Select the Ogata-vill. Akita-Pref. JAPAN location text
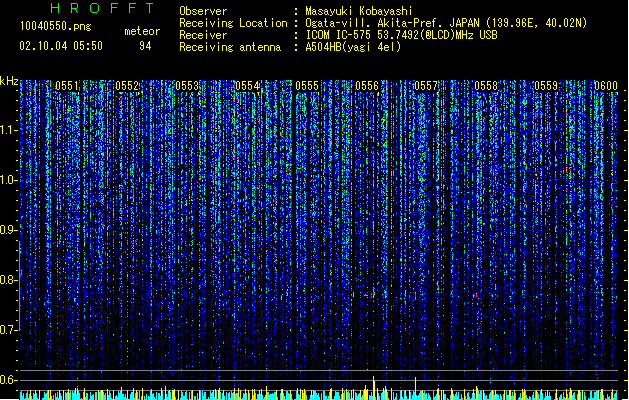 [446, 23]
